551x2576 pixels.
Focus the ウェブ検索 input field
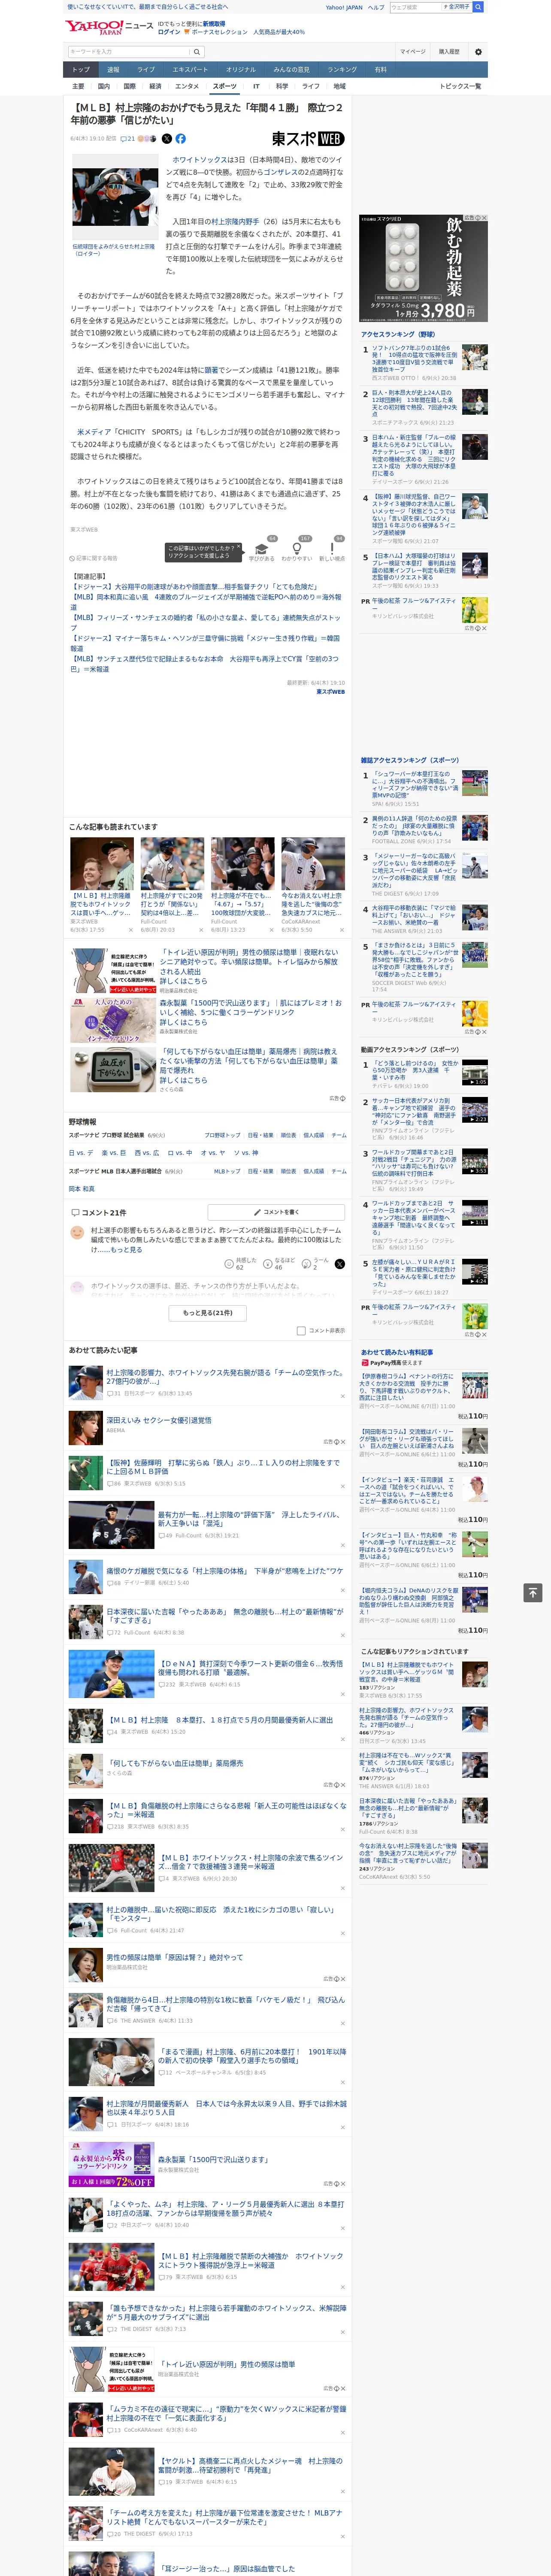[415, 7]
